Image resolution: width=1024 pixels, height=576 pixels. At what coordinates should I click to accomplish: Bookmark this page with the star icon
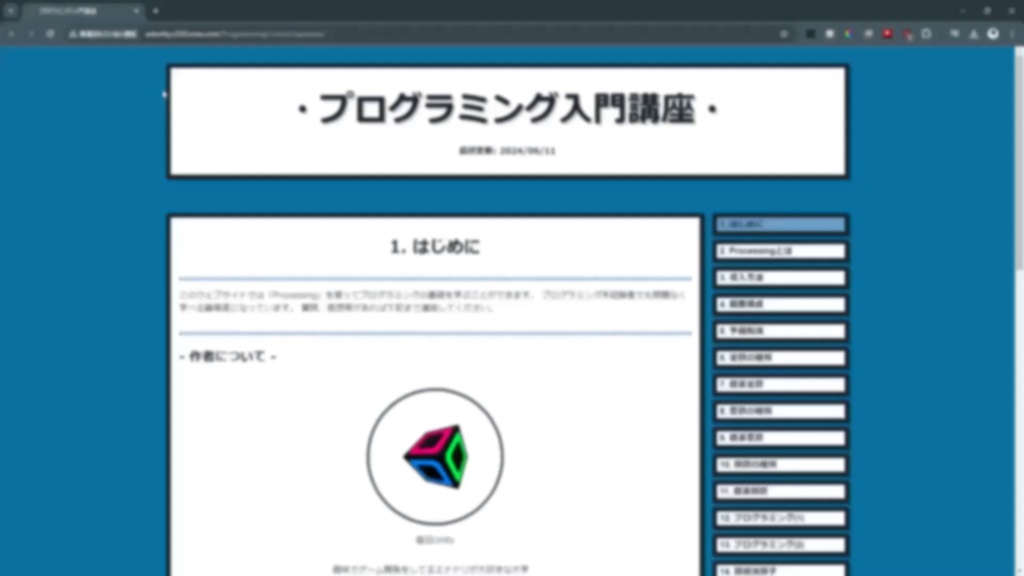pyautogui.click(x=784, y=34)
